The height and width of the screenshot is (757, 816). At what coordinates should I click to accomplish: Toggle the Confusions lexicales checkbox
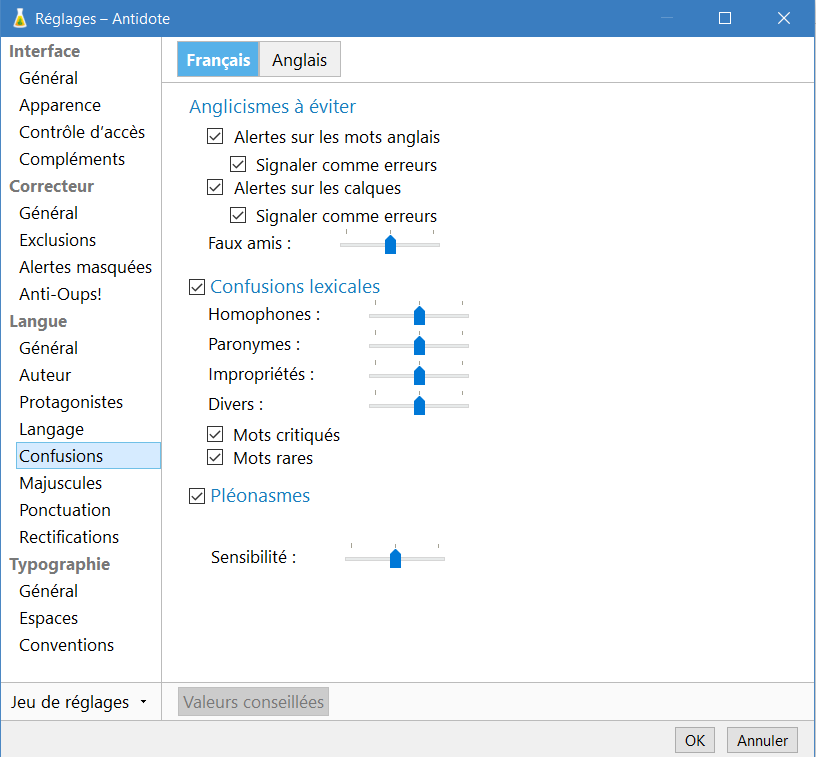pyautogui.click(x=197, y=287)
